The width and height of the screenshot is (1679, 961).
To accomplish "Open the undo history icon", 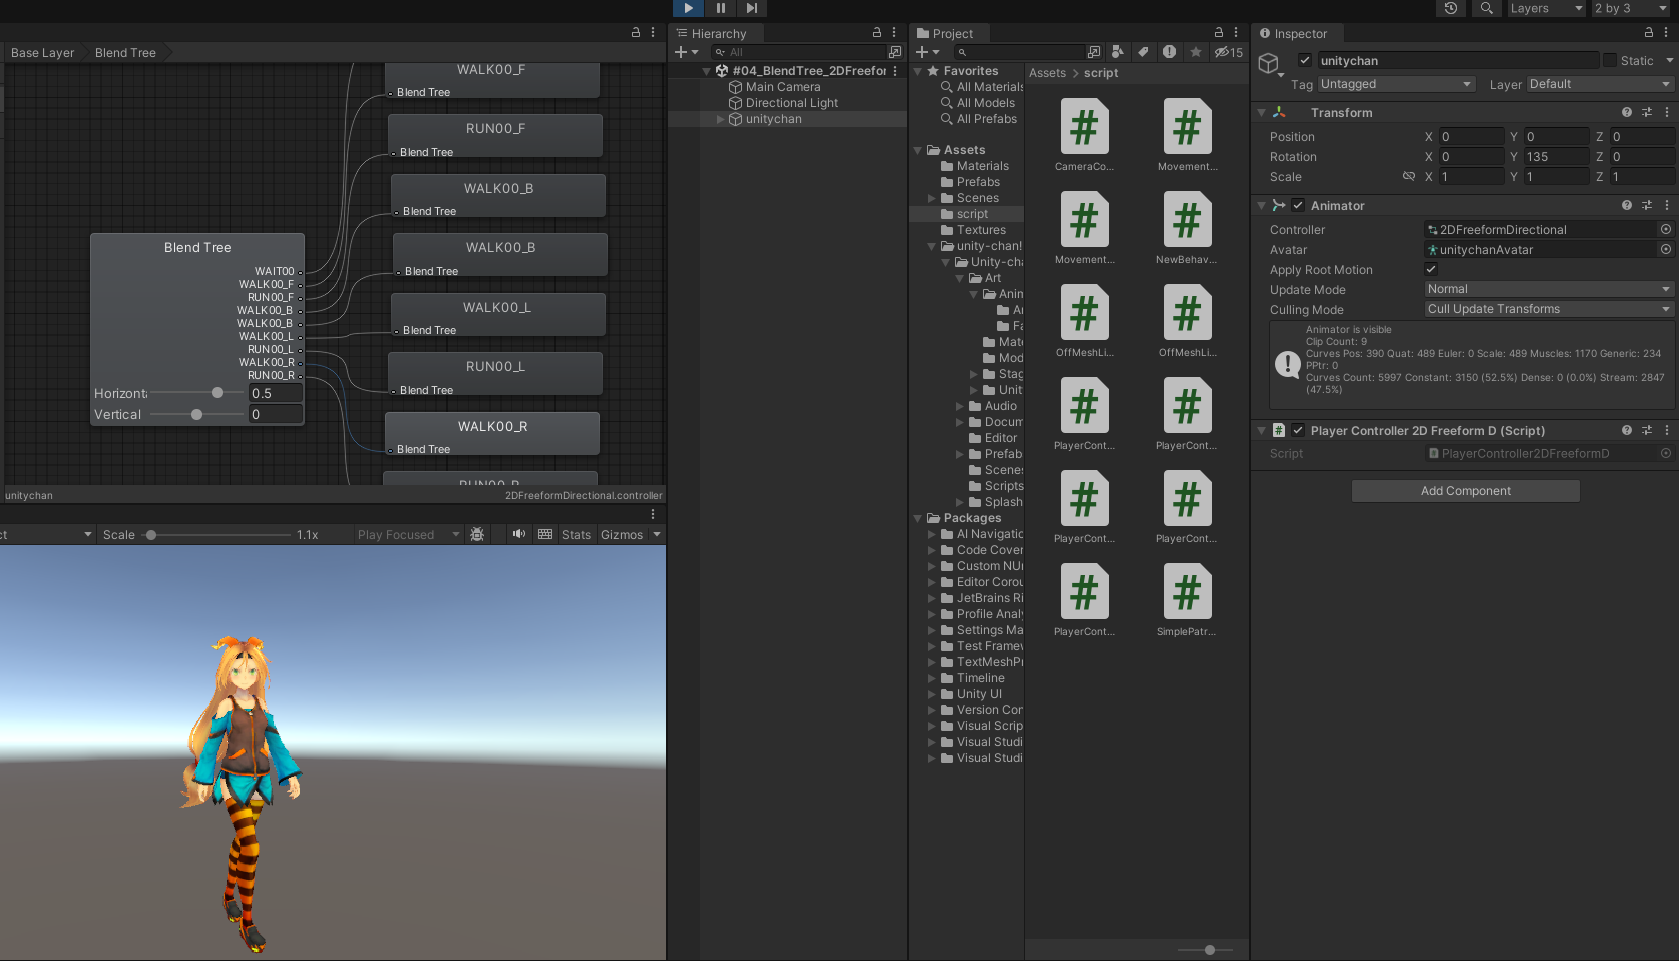I will tap(1451, 8).
